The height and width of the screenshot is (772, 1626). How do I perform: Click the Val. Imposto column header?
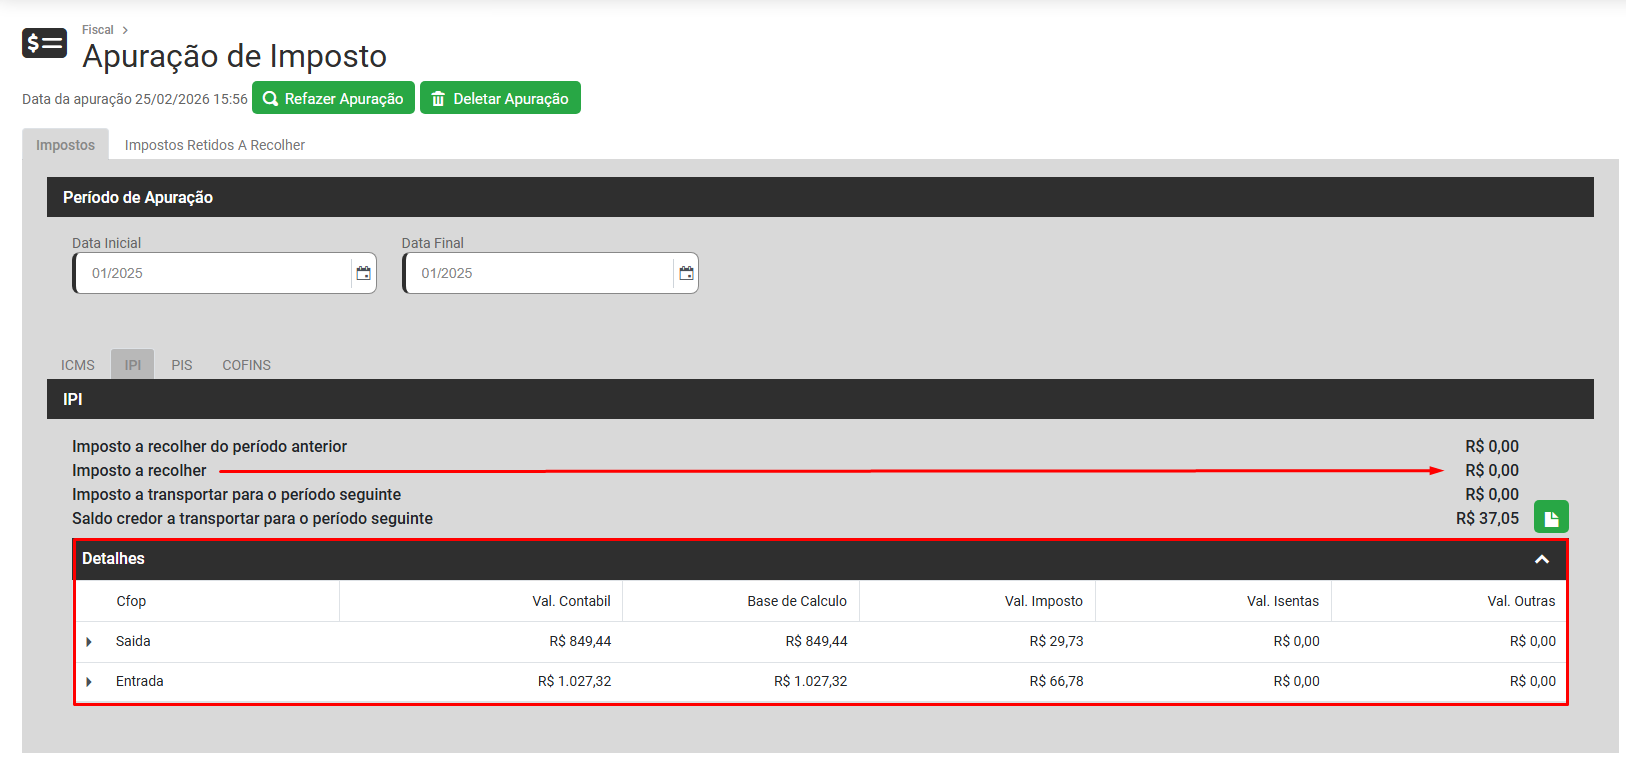pos(1043,601)
